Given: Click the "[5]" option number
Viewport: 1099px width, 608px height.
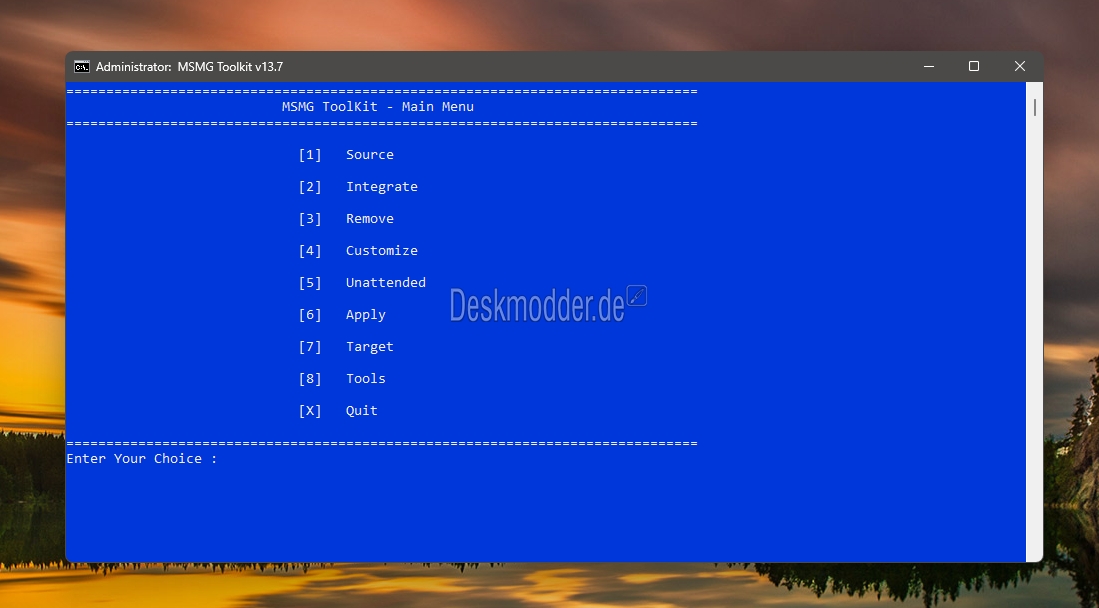Looking at the screenshot, I should 310,283.
